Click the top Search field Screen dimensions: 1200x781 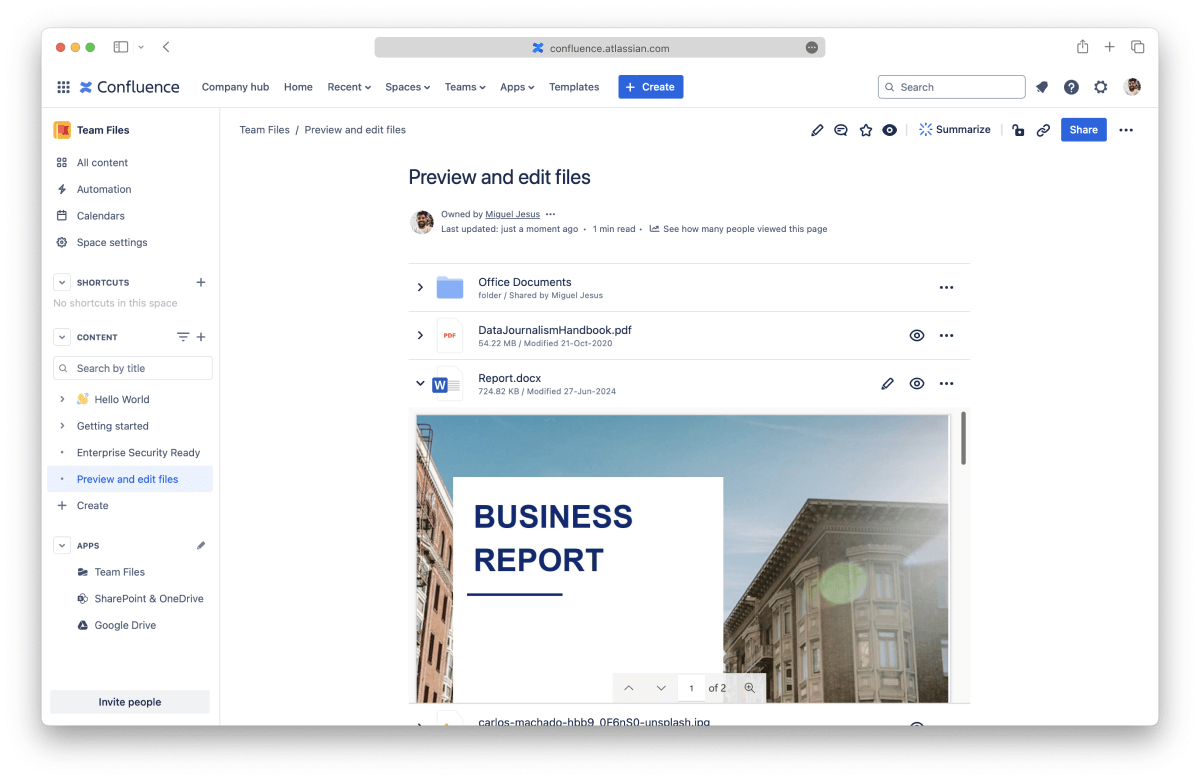click(x=951, y=87)
